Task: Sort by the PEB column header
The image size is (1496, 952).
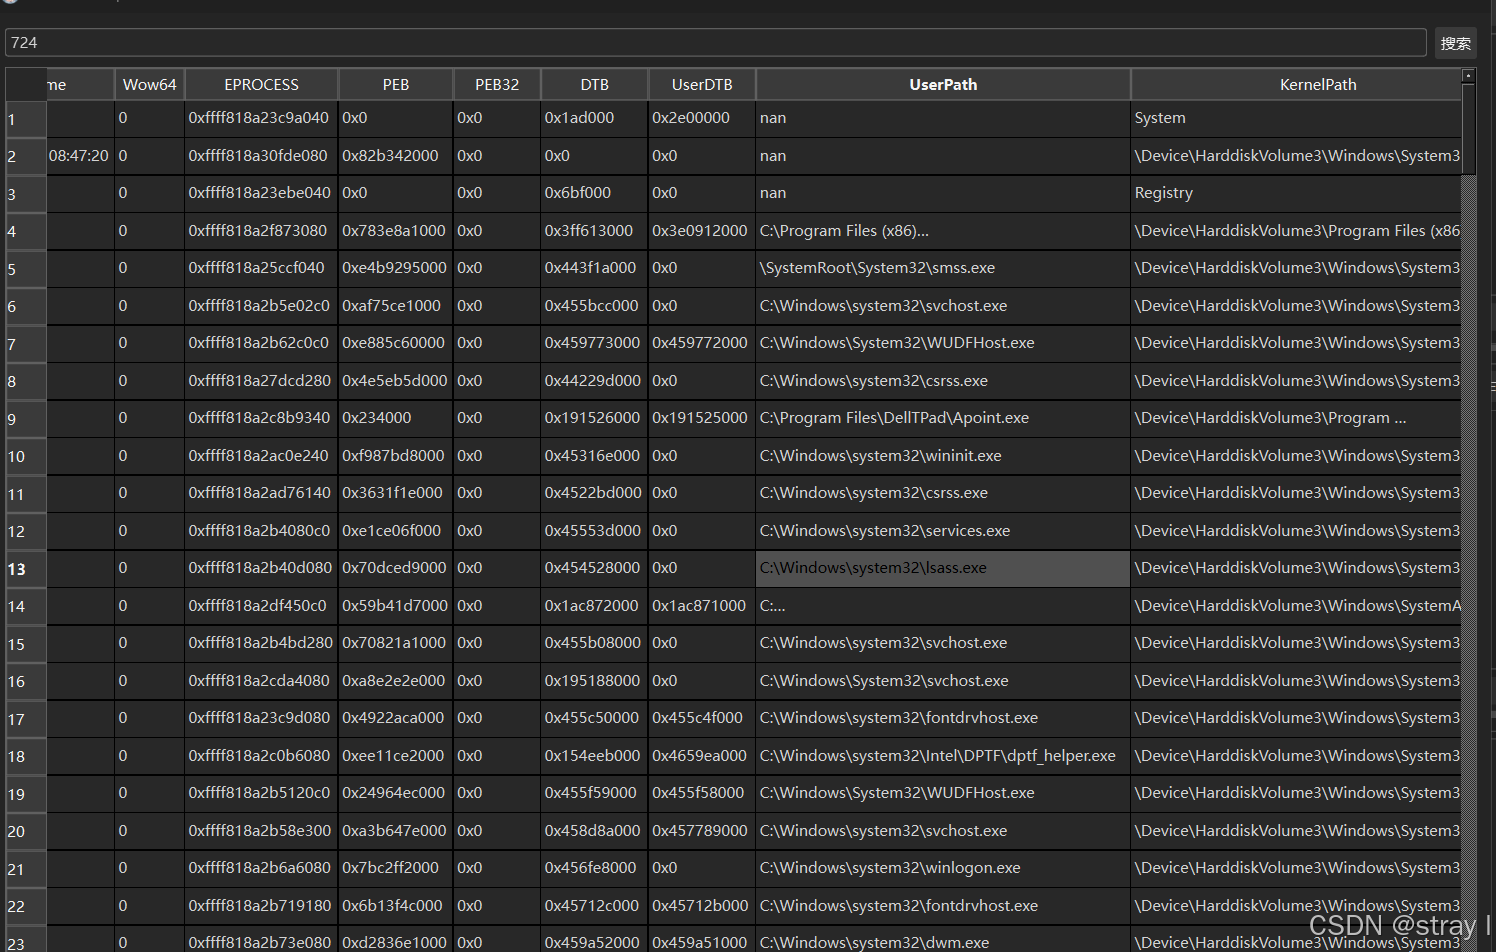Action: pyautogui.click(x=396, y=85)
